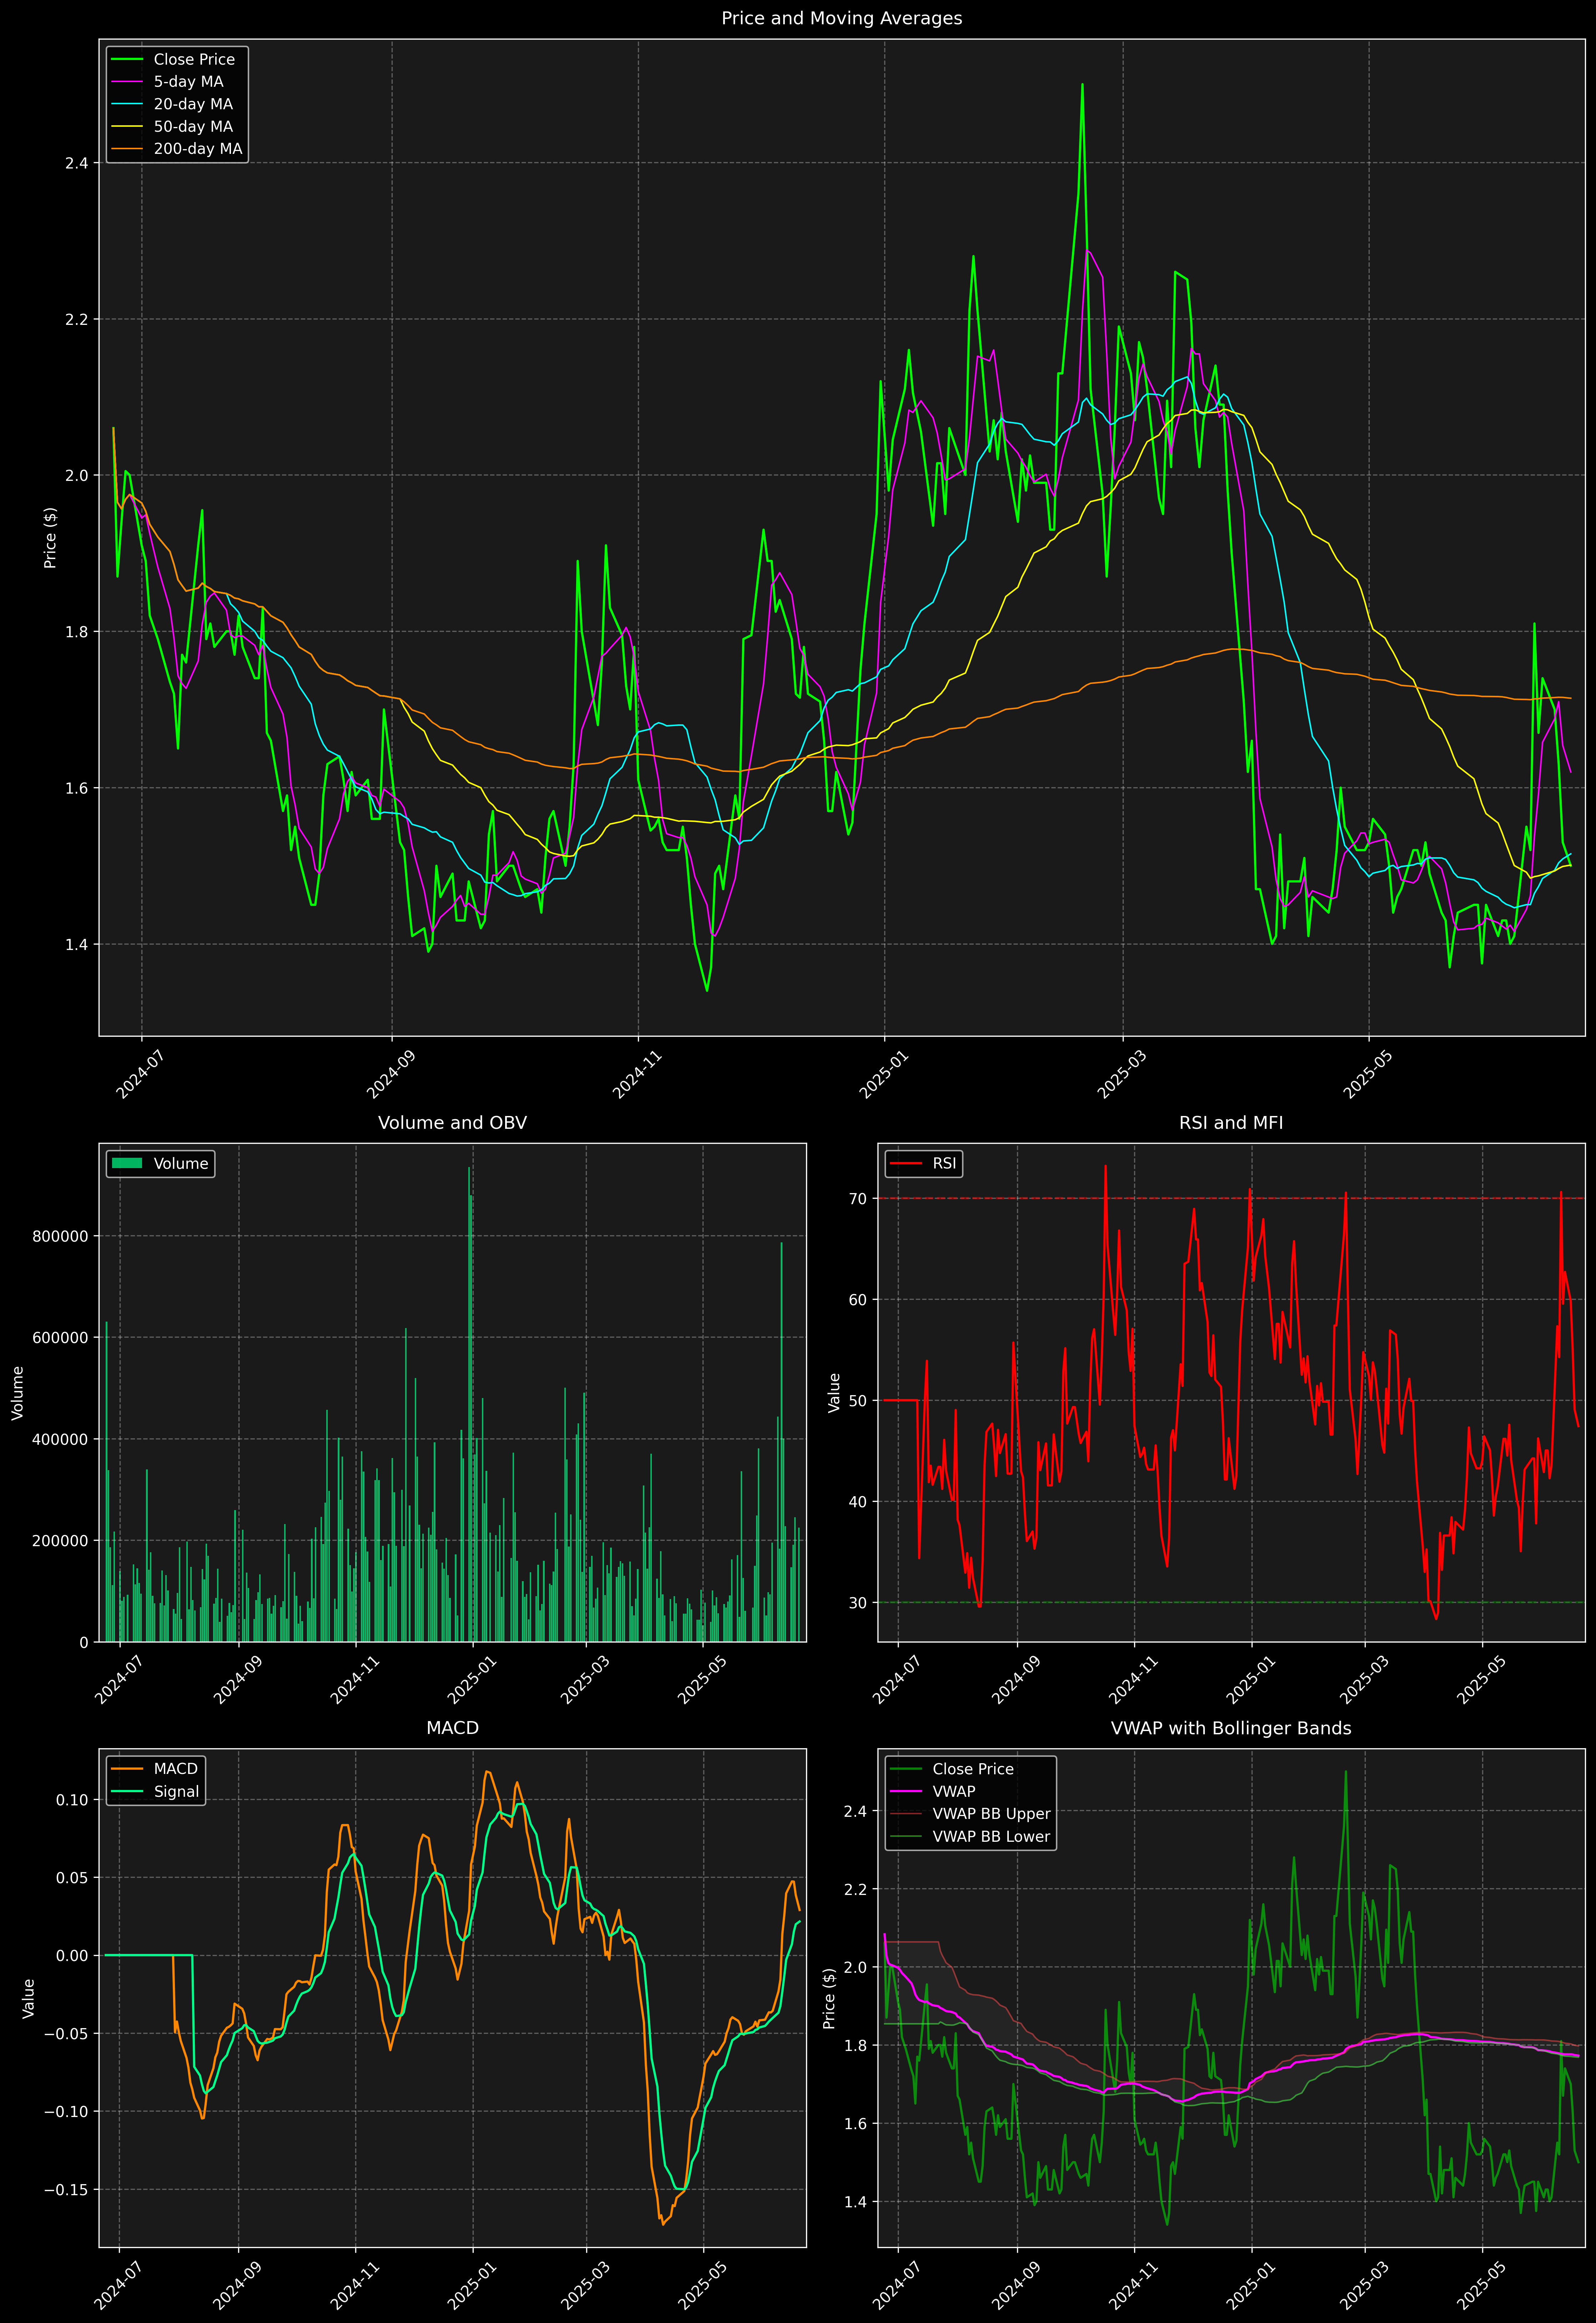Click the 800000 tick on the Volume chart

(x=60, y=1236)
